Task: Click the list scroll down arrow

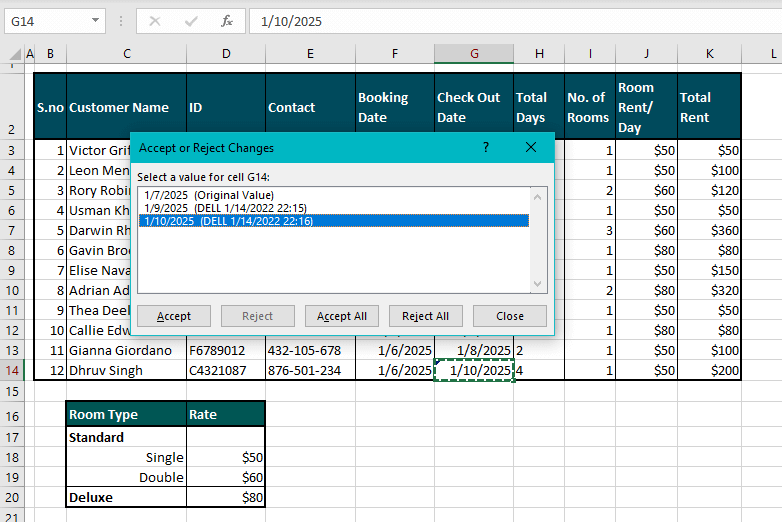Action: 538,284
